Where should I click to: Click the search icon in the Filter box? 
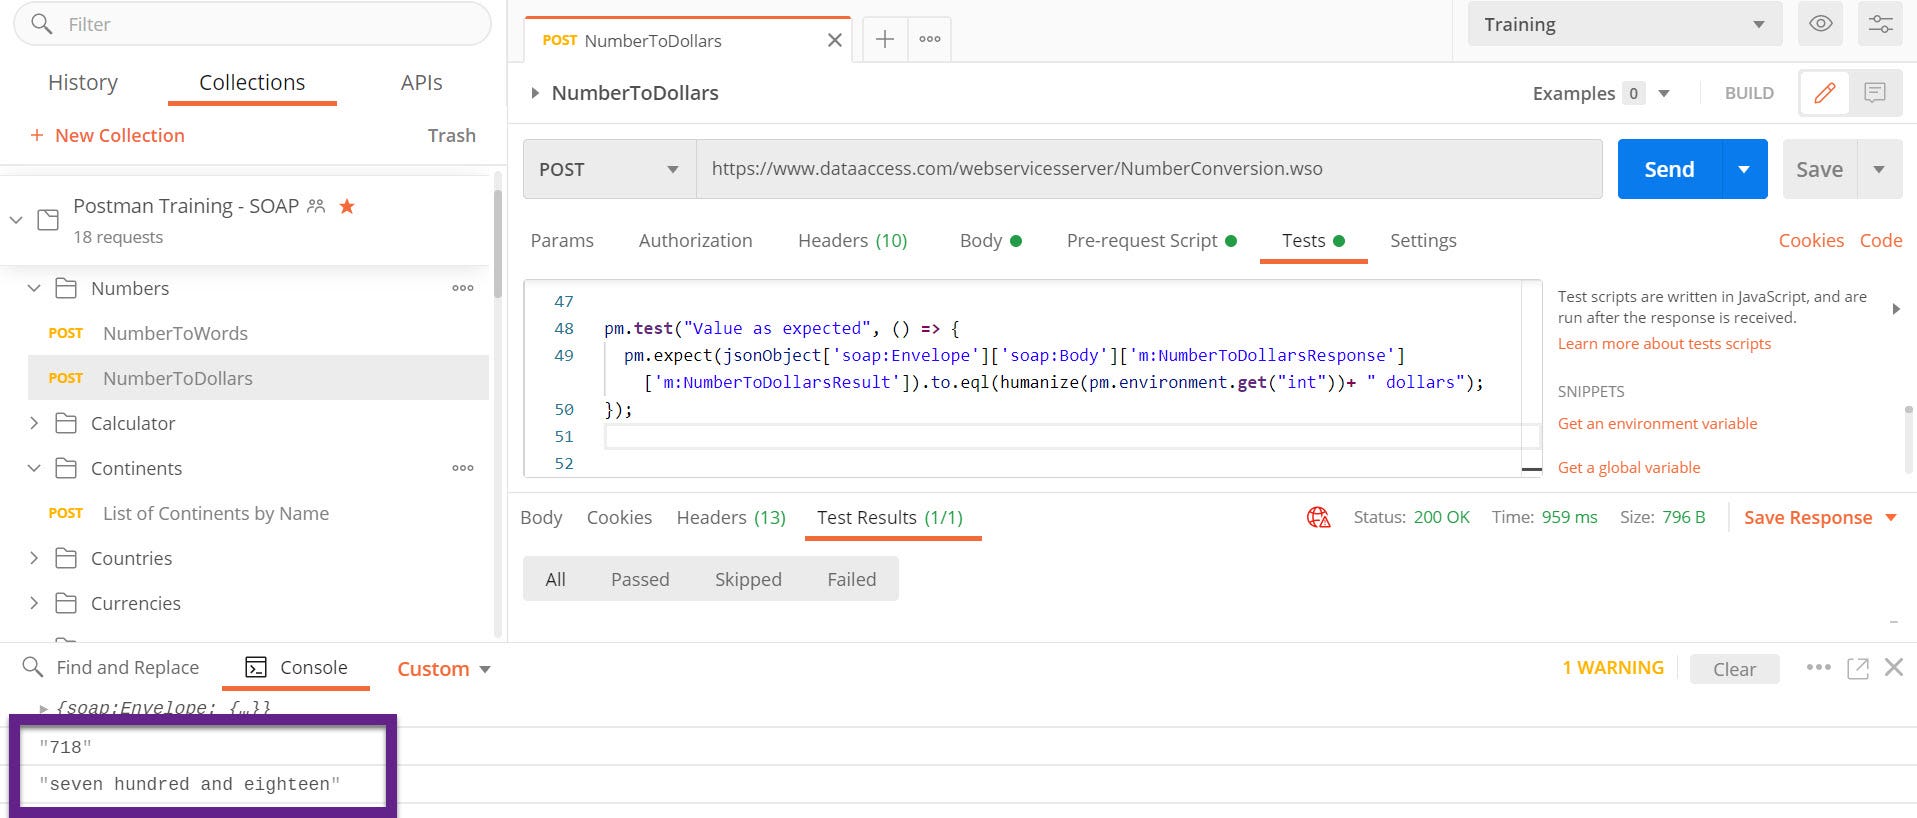pyautogui.click(x=41, y=23)
